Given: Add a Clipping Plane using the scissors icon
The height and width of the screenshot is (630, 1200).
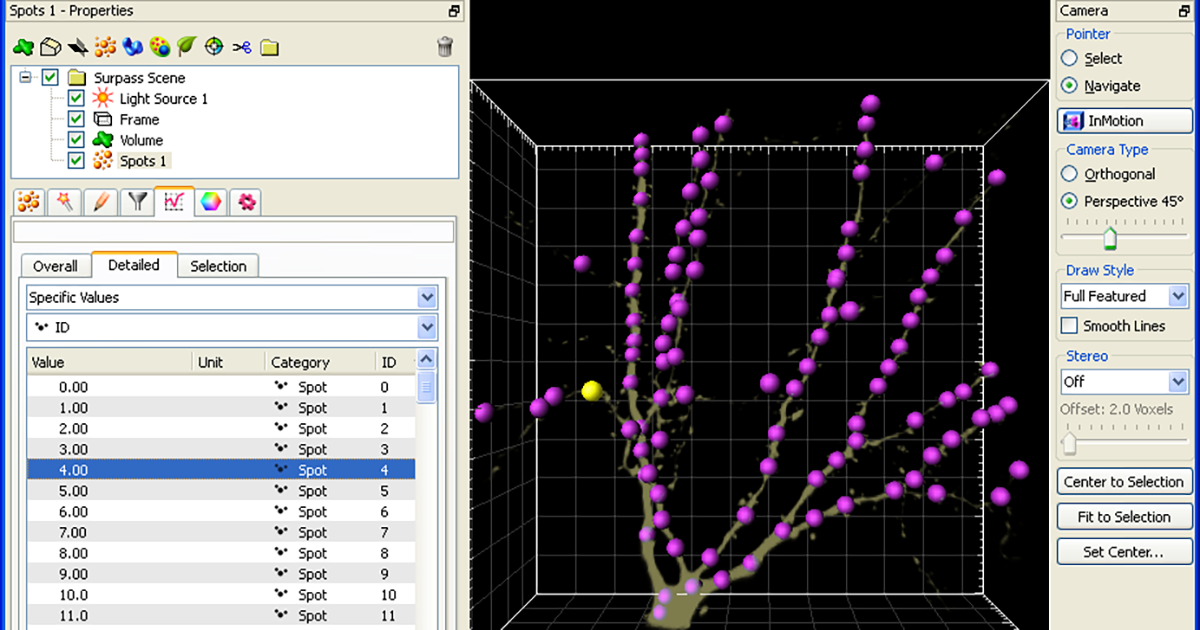Looking at the screenshot, I should pyautogui.click(x=241, y=46).
